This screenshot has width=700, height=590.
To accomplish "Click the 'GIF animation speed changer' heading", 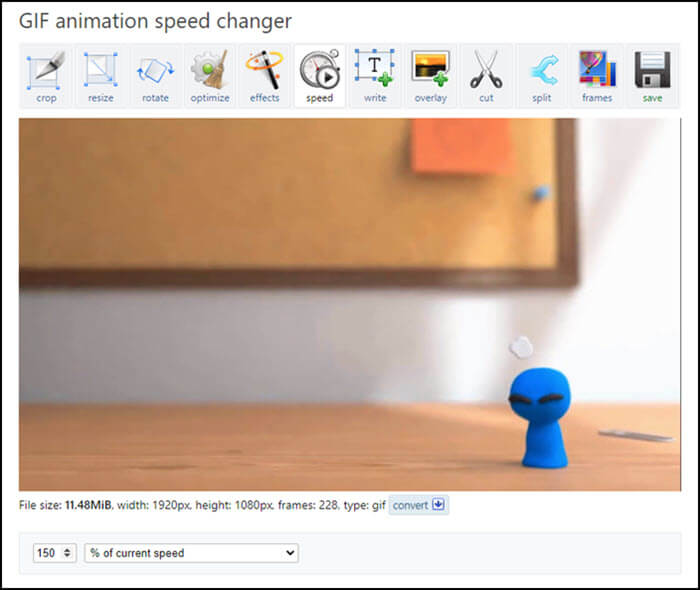I will tap(155, 20).
